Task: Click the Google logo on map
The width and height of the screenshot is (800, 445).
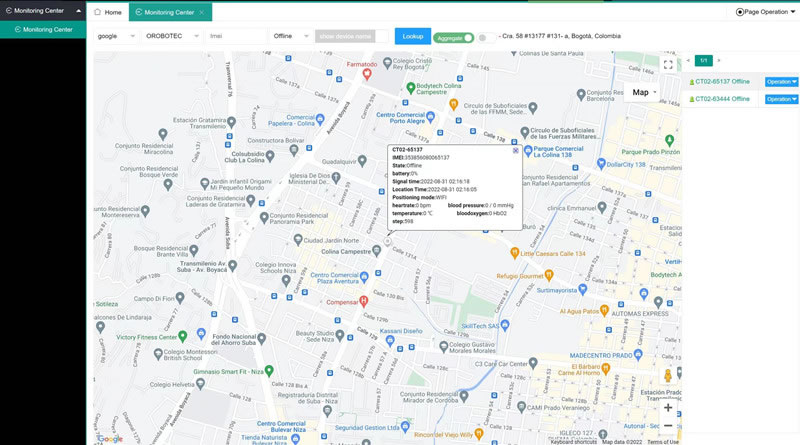Action: (110, 439)
